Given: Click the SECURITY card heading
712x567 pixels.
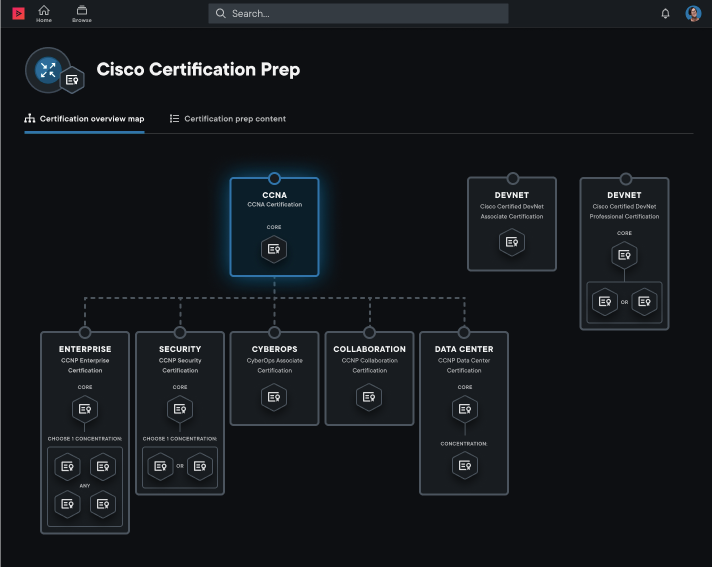Looking at the screenshot, I should coord(180,349).
